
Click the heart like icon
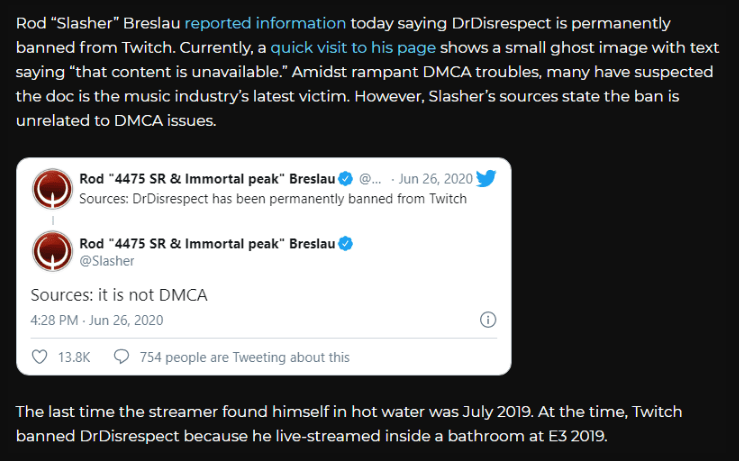coord(40,357)
